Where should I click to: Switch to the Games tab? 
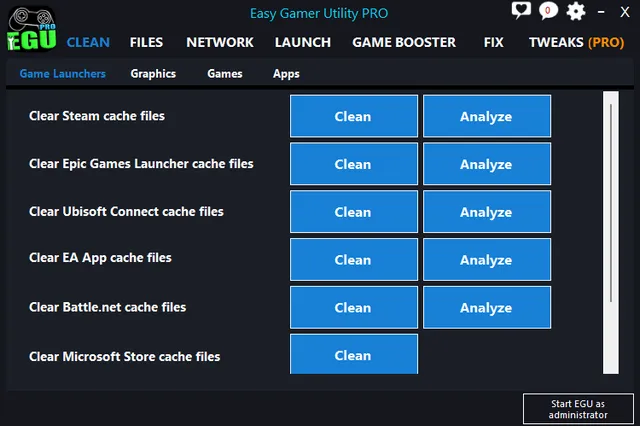(224, 74)
